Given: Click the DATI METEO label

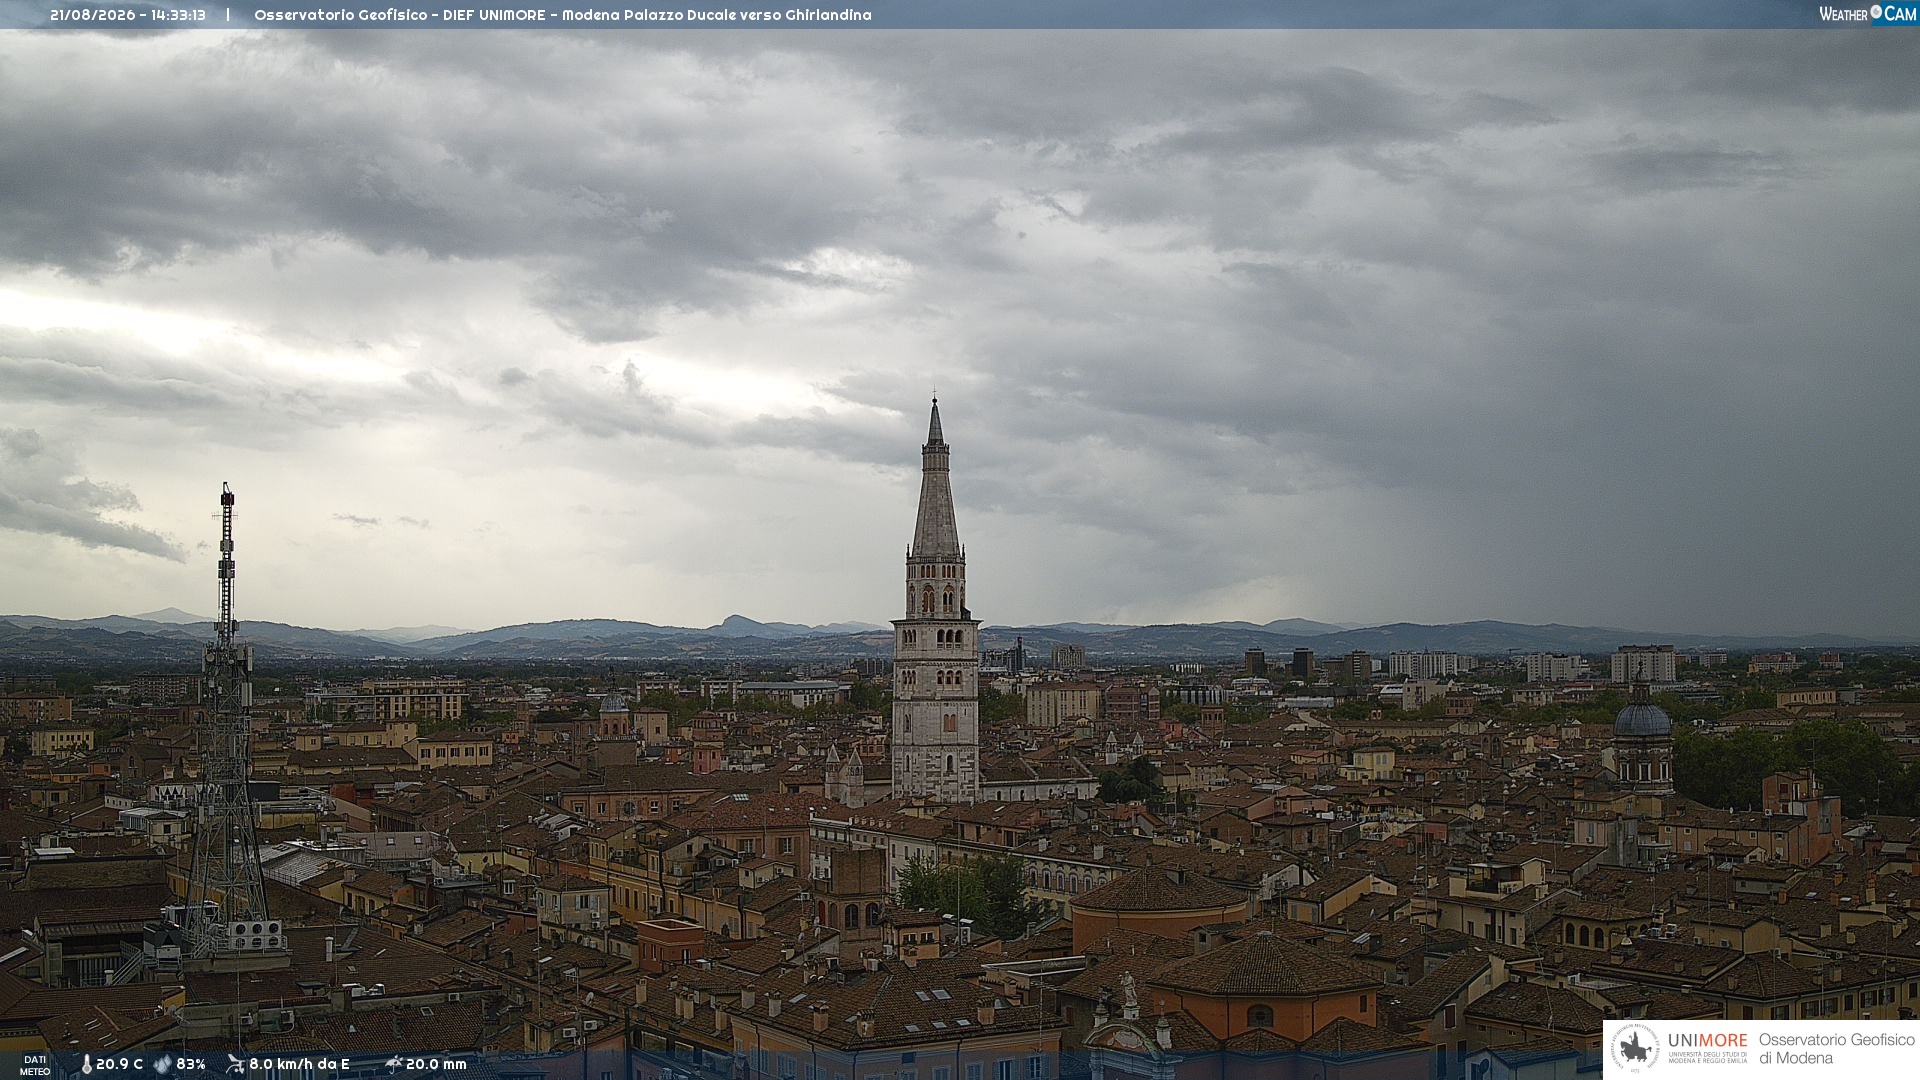Looking at the screenshot, I should pos(35,1065).
